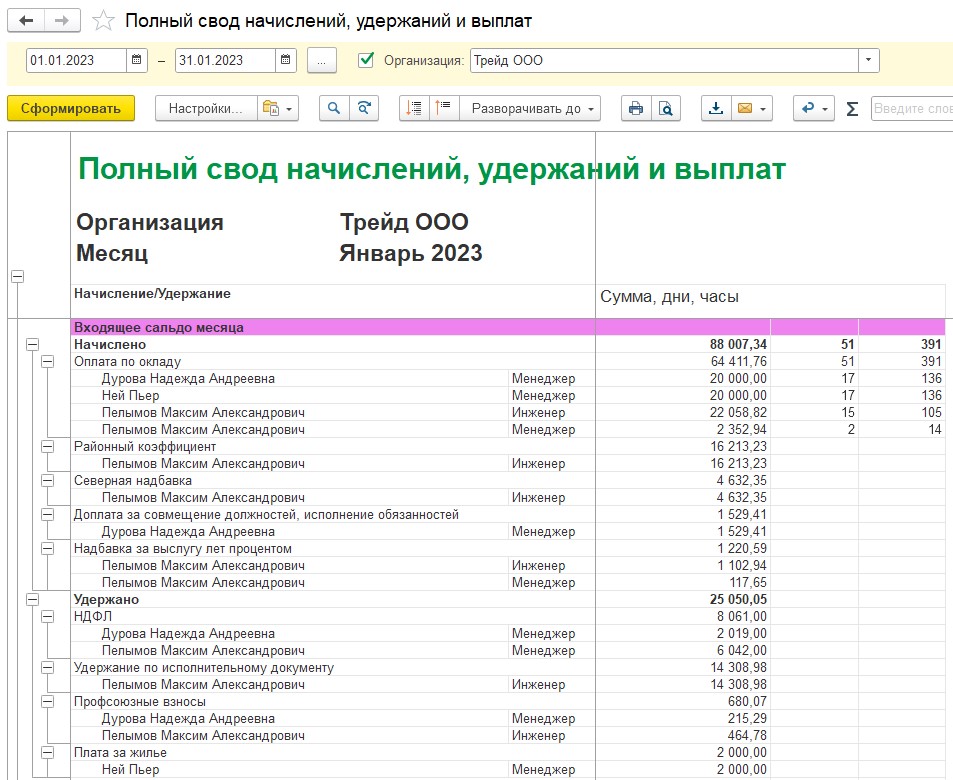Image resolution: width=953 pixels, height=780 pixels.
Task: Add the report to favorites with the star
Action: coord(103,21)
